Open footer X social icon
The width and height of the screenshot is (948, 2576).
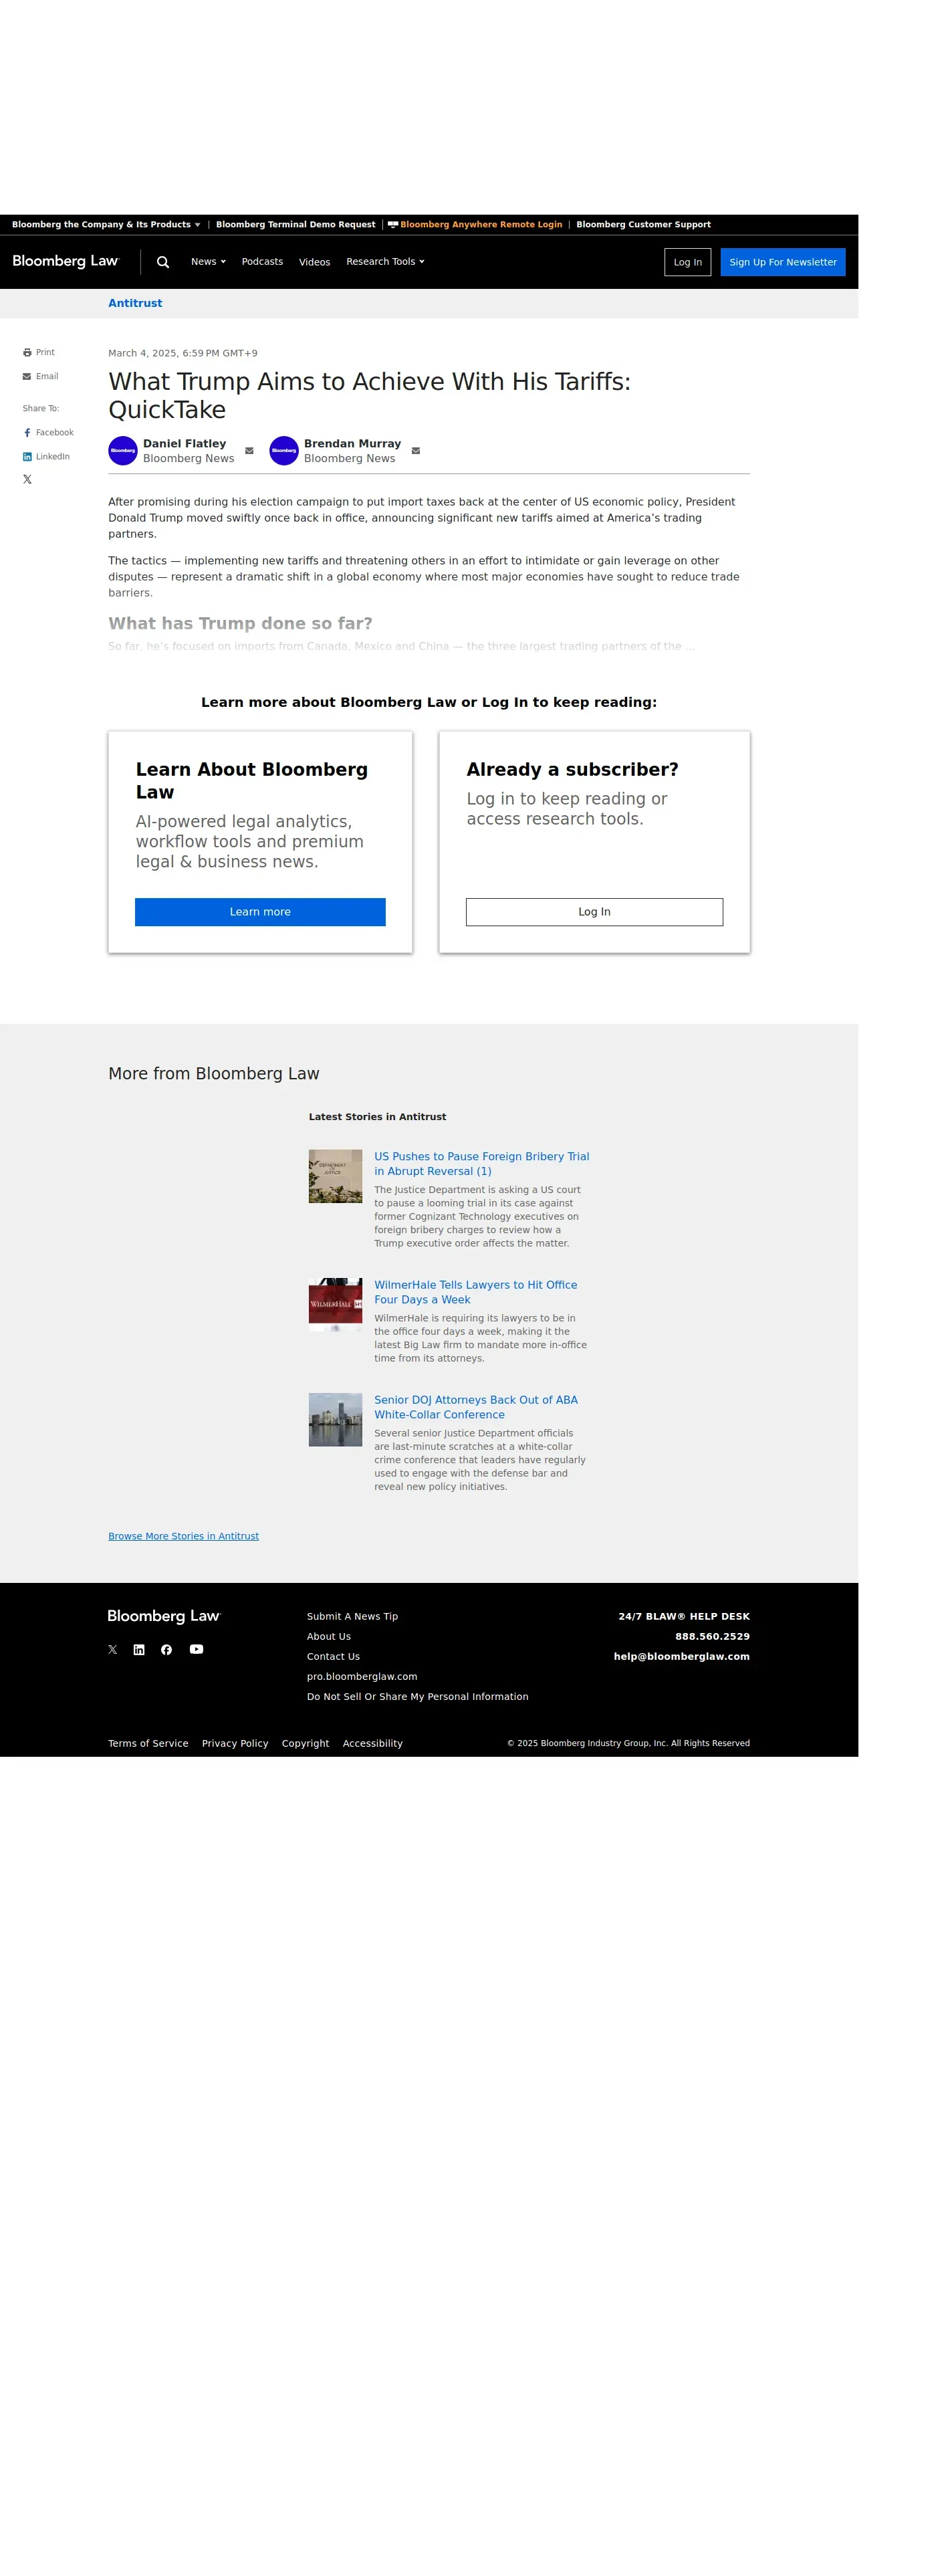(113, 1649)
